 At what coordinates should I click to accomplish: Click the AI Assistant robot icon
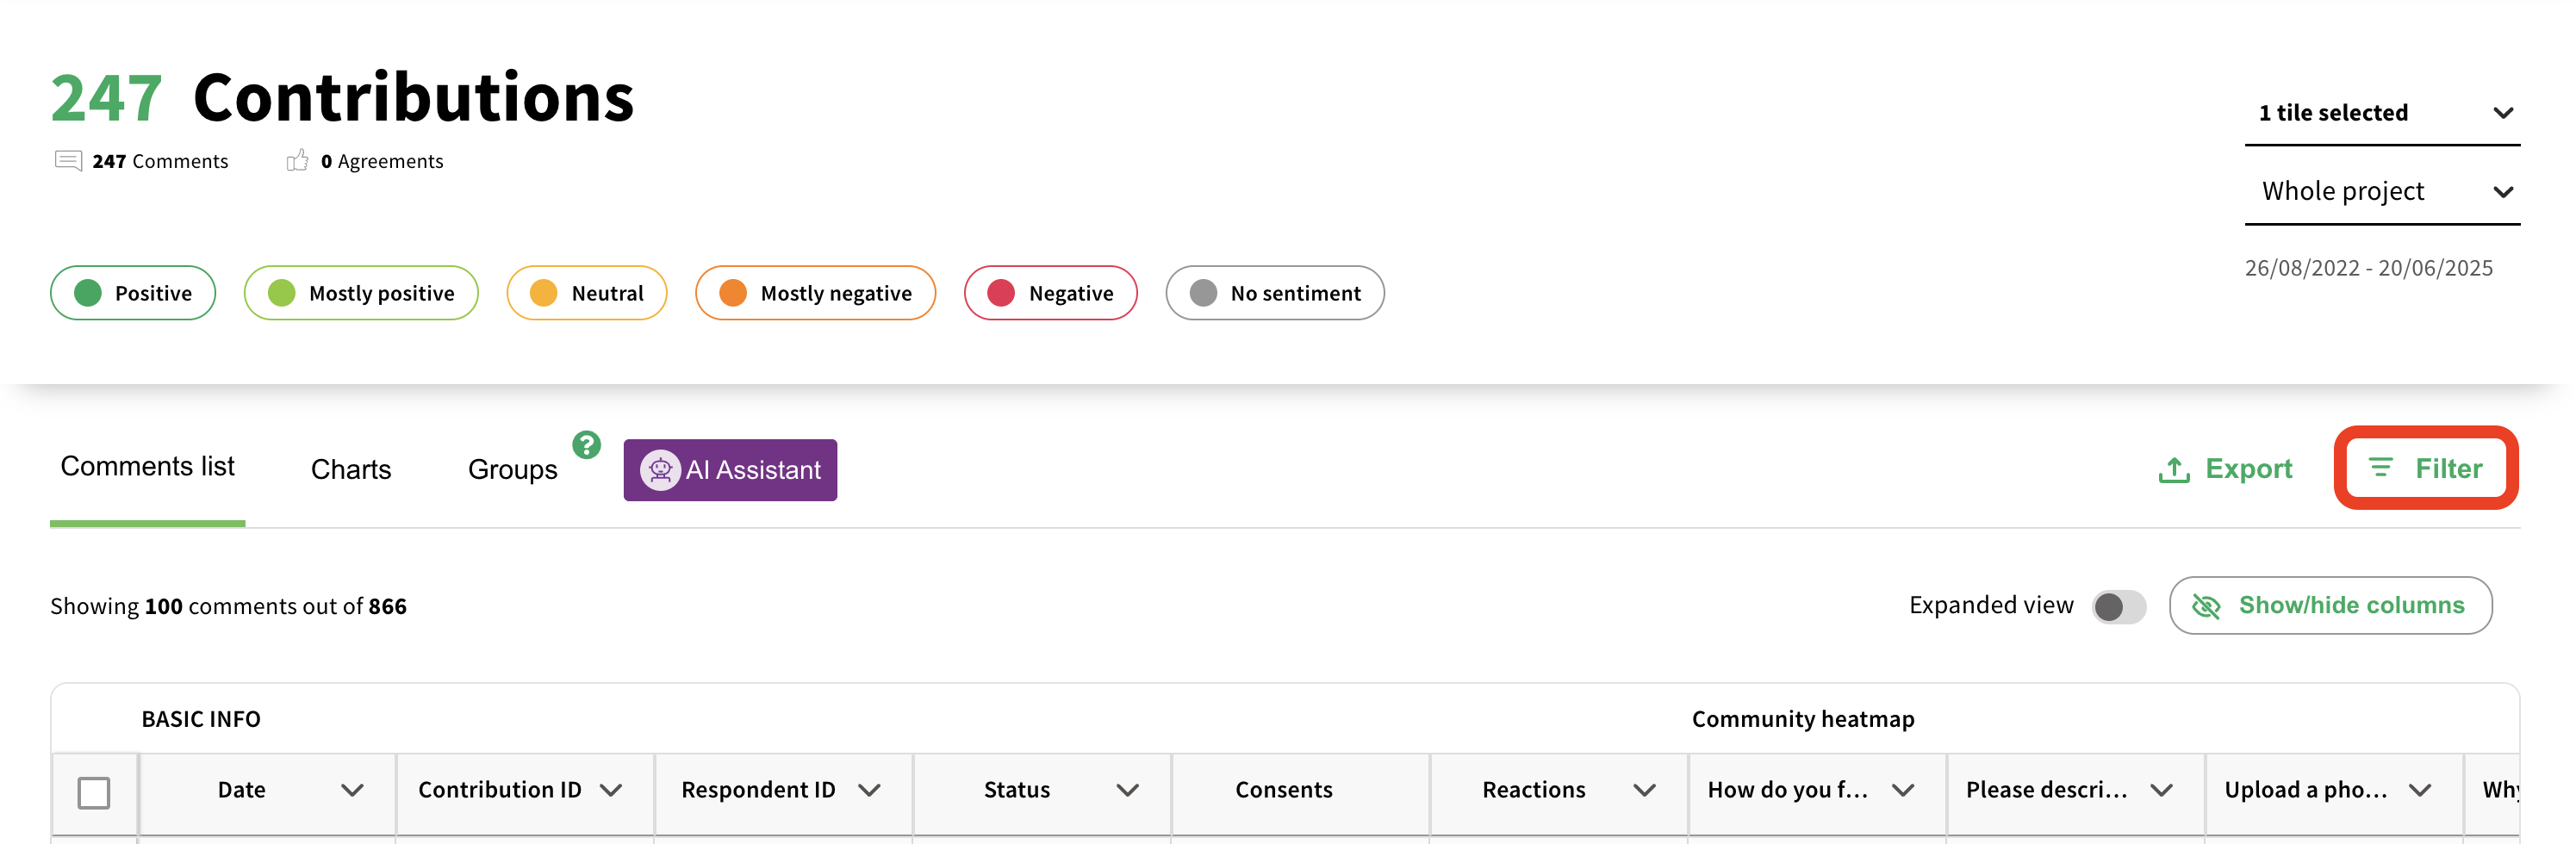(x=660, y=470)
